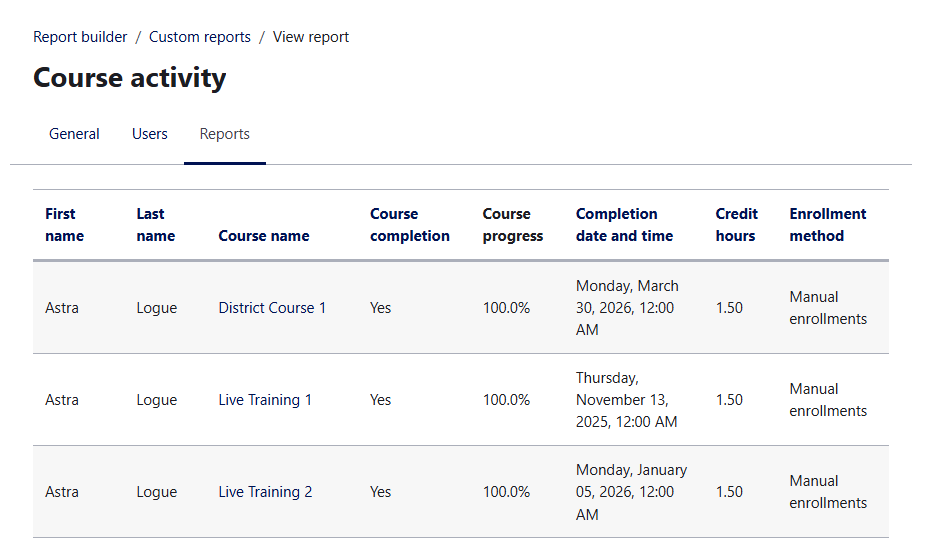Sort by Course name column header
Screen dimensions: 925x555
pos(264,236)
